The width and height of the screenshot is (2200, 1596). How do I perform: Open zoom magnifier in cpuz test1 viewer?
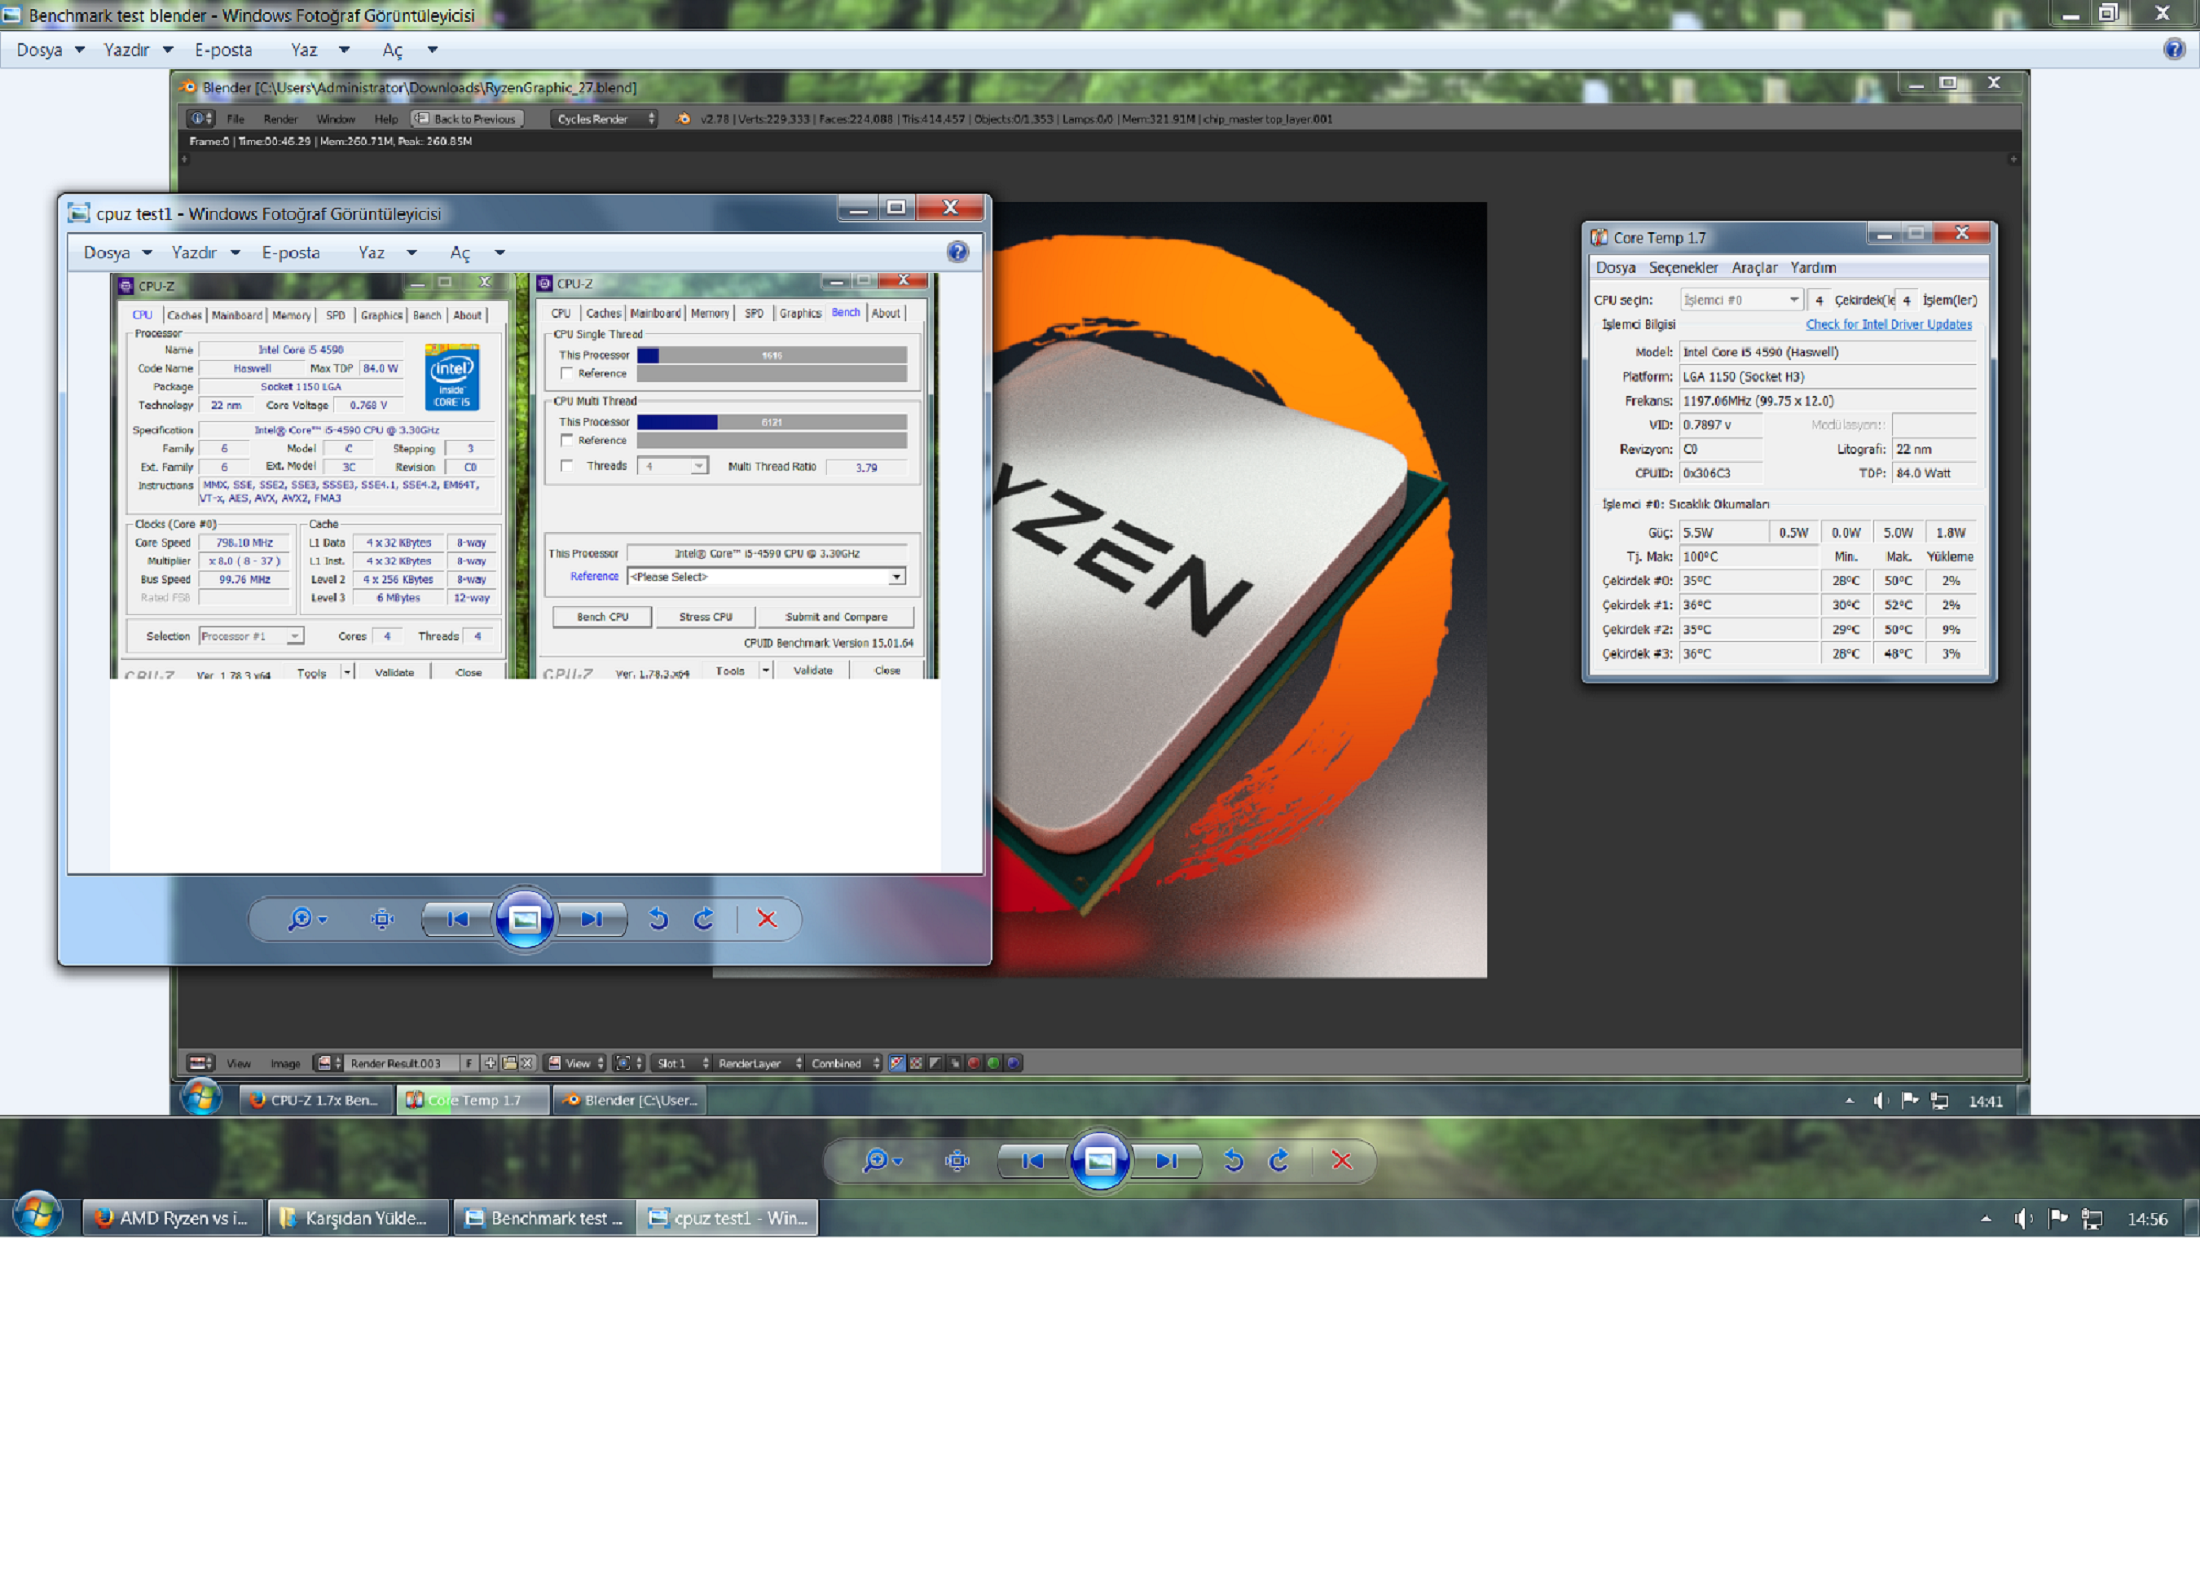click(306, 919)
